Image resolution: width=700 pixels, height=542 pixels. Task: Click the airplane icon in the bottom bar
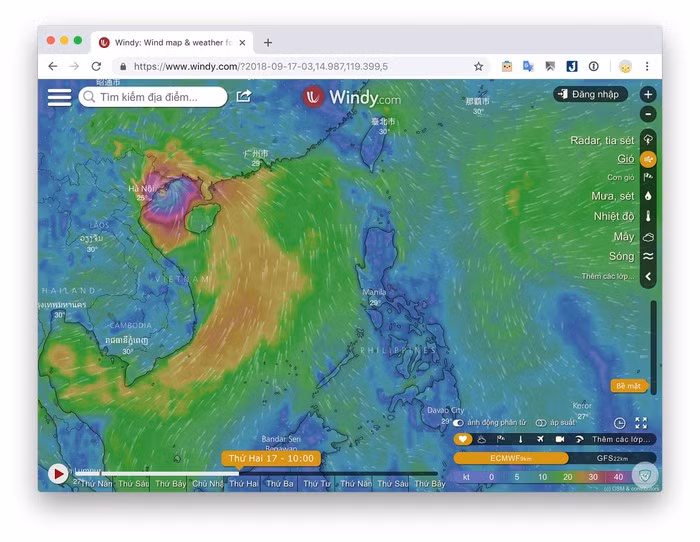[540, 439]
